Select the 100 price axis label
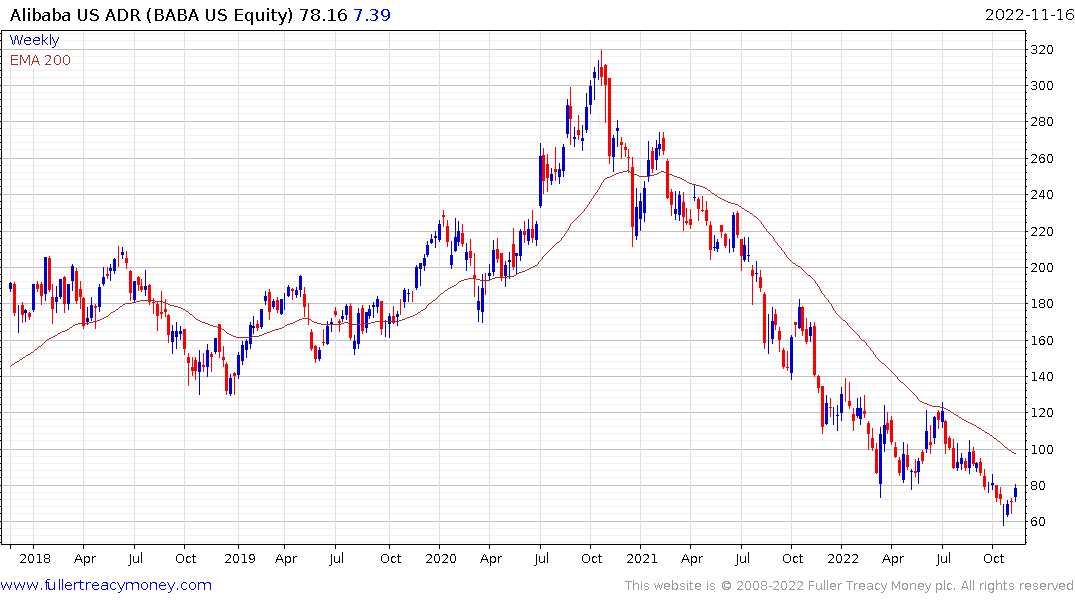Screen dimensions: 1075x600 tap(1041, 449)
